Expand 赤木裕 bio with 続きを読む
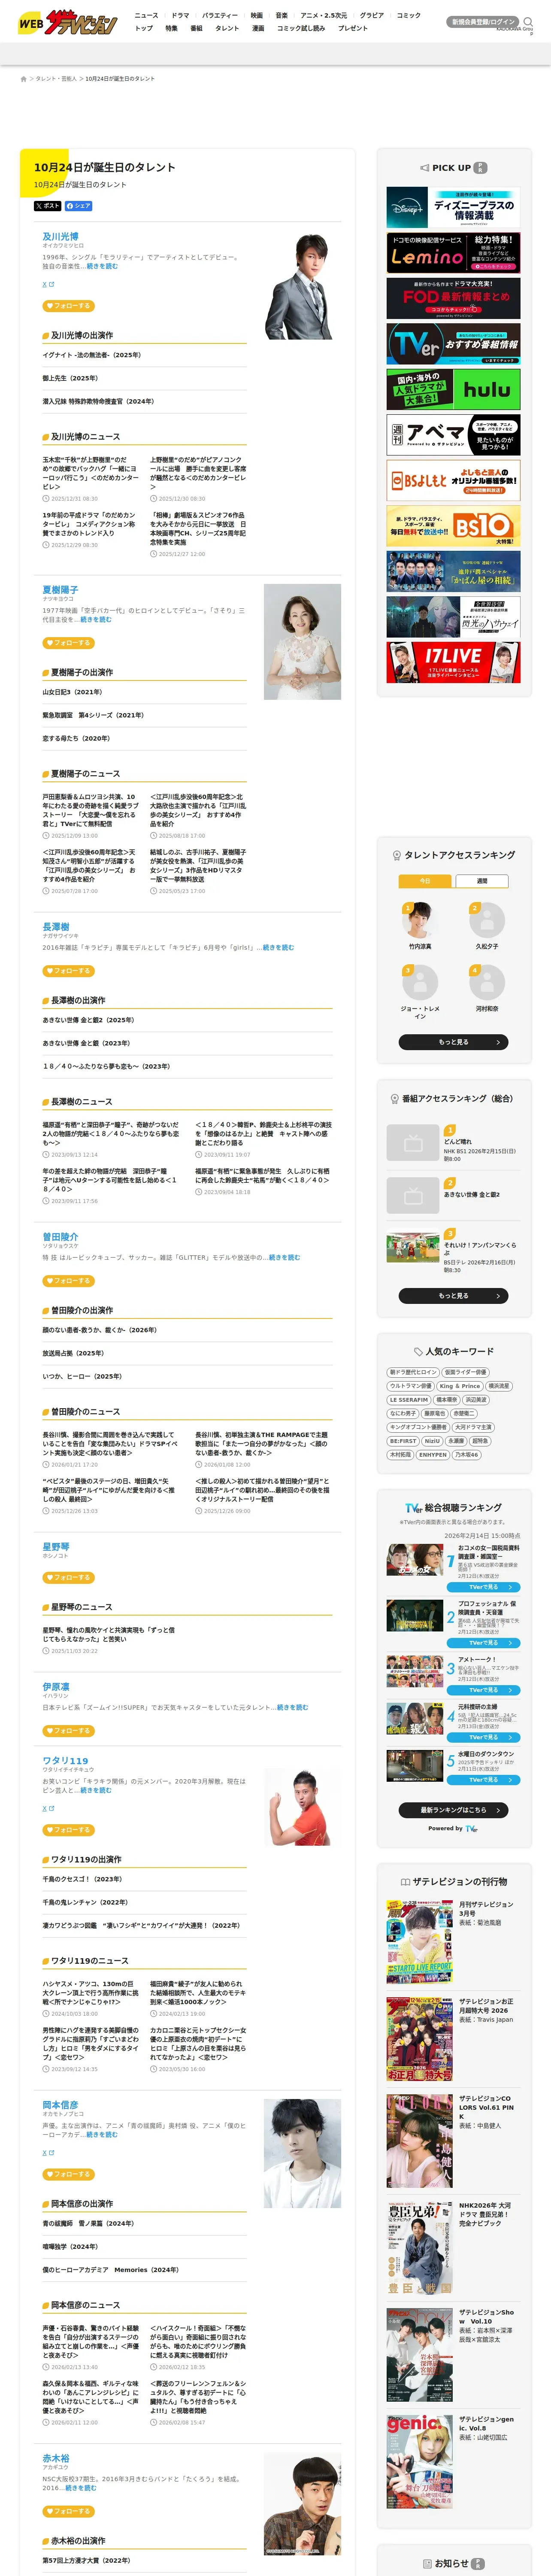The image size is (551, 2576). [81, 2488]
